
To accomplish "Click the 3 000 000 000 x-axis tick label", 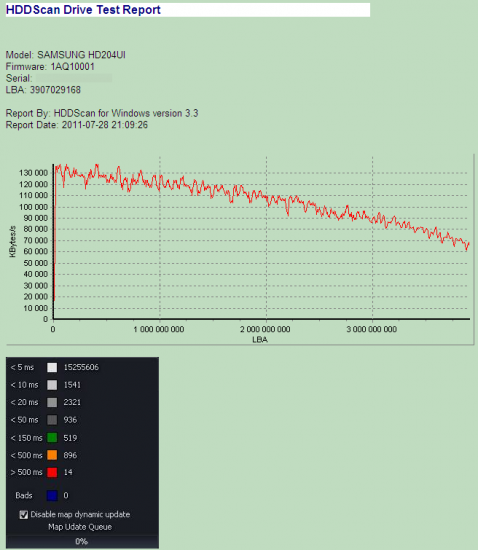I will 372,329.
